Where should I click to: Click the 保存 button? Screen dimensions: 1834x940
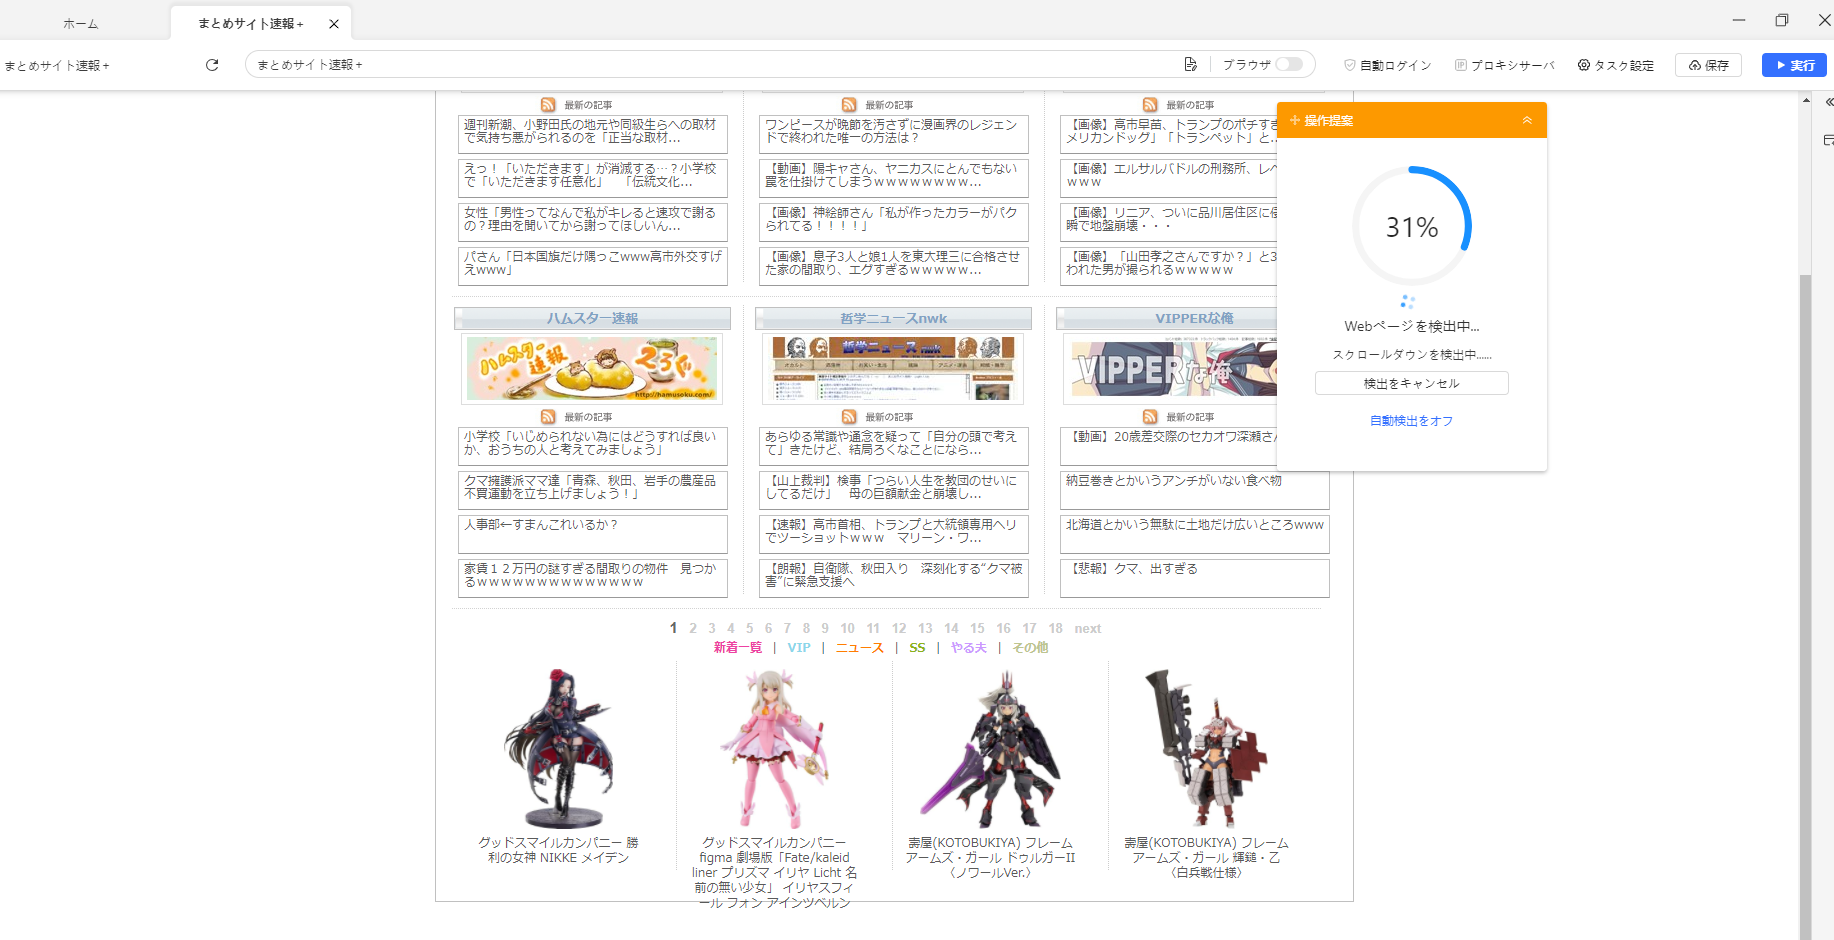pos(1708,65)
